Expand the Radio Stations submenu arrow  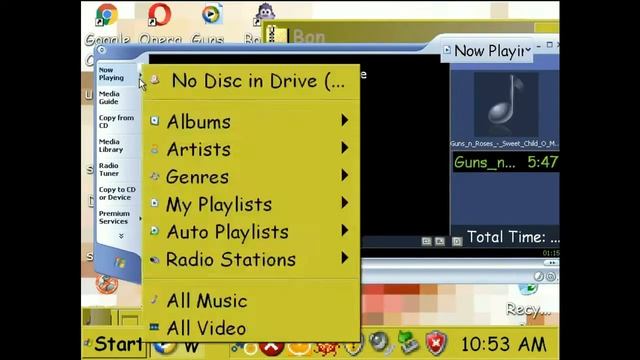pyautogui.click(x=345, y=258)
